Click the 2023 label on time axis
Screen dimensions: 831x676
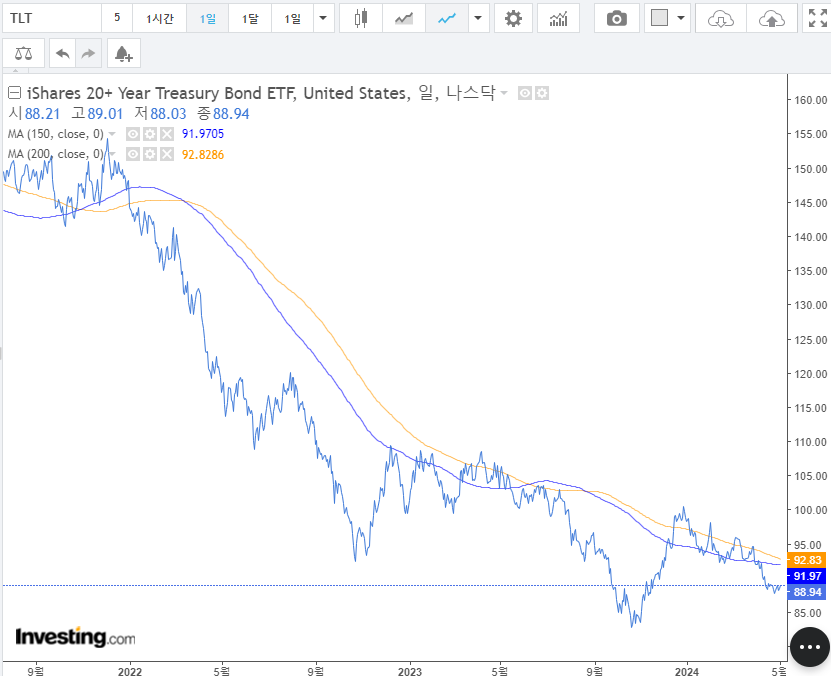410,671
